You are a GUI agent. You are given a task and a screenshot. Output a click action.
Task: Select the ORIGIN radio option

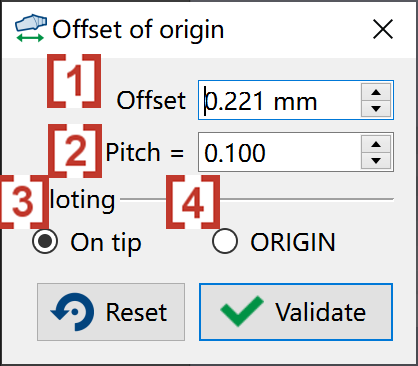[225, 241]
